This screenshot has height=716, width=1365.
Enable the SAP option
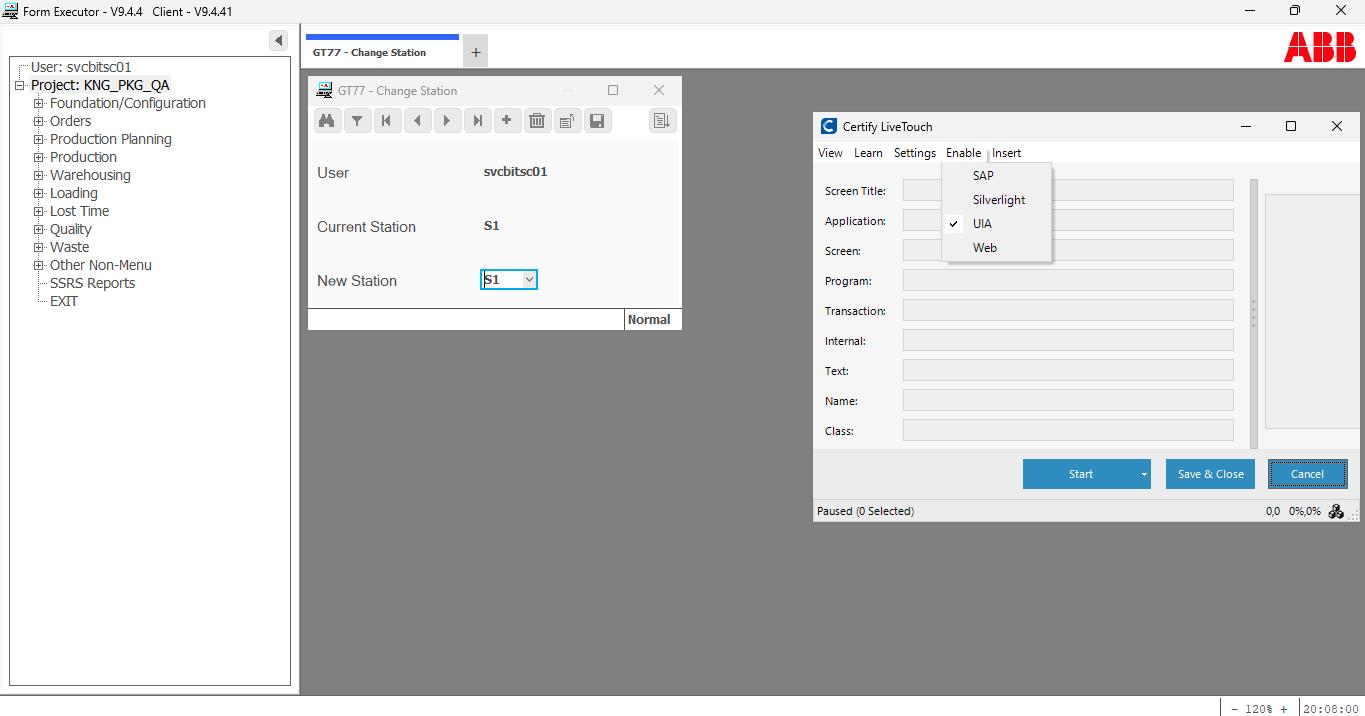click(x=982, y=175)
